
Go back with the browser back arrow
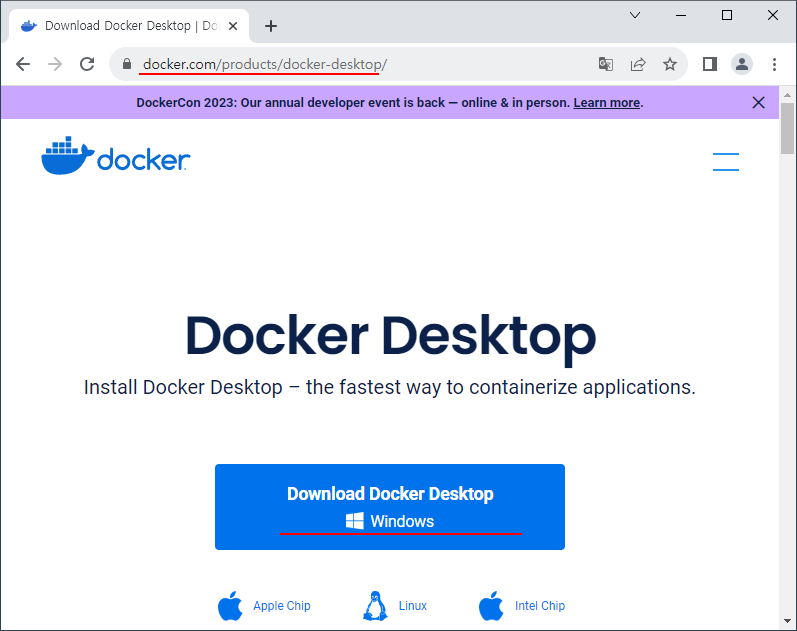[23, 64]
